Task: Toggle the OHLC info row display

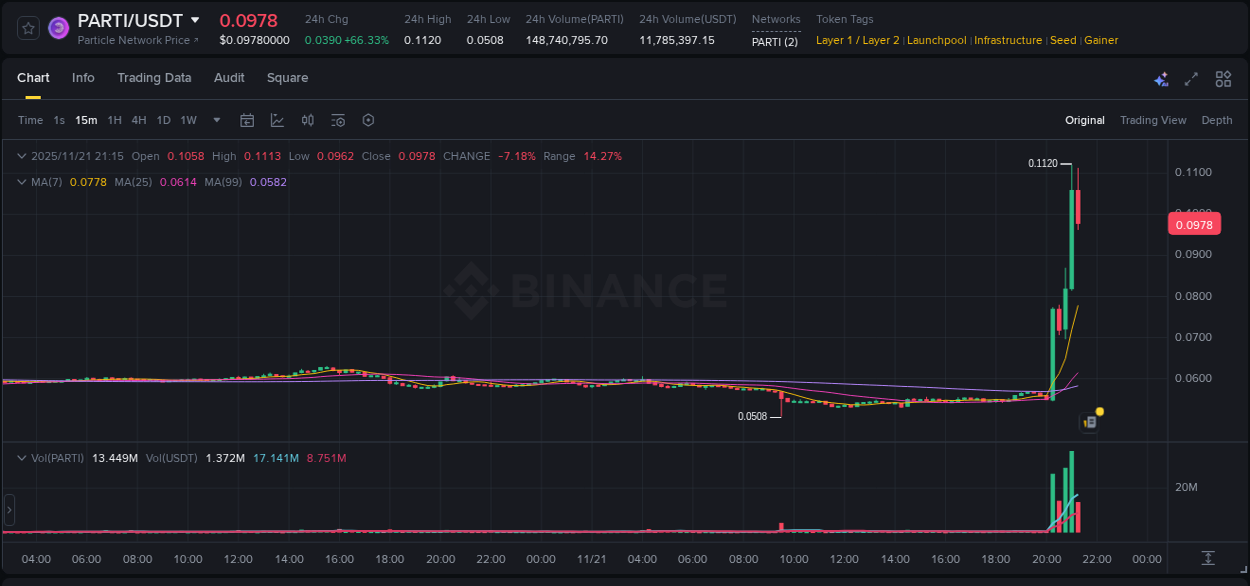Action: (x=20, y=156)
